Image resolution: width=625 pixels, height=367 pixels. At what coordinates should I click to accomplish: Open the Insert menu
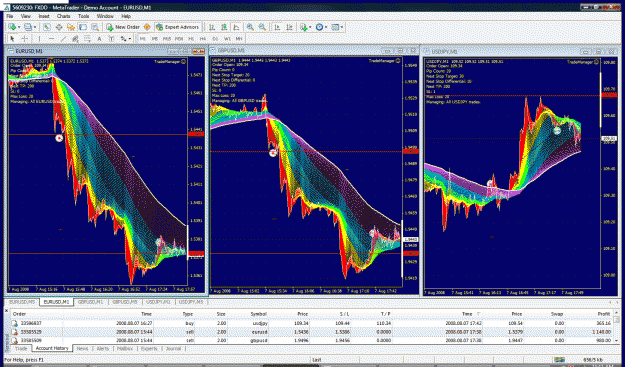[x=44, y=16]
